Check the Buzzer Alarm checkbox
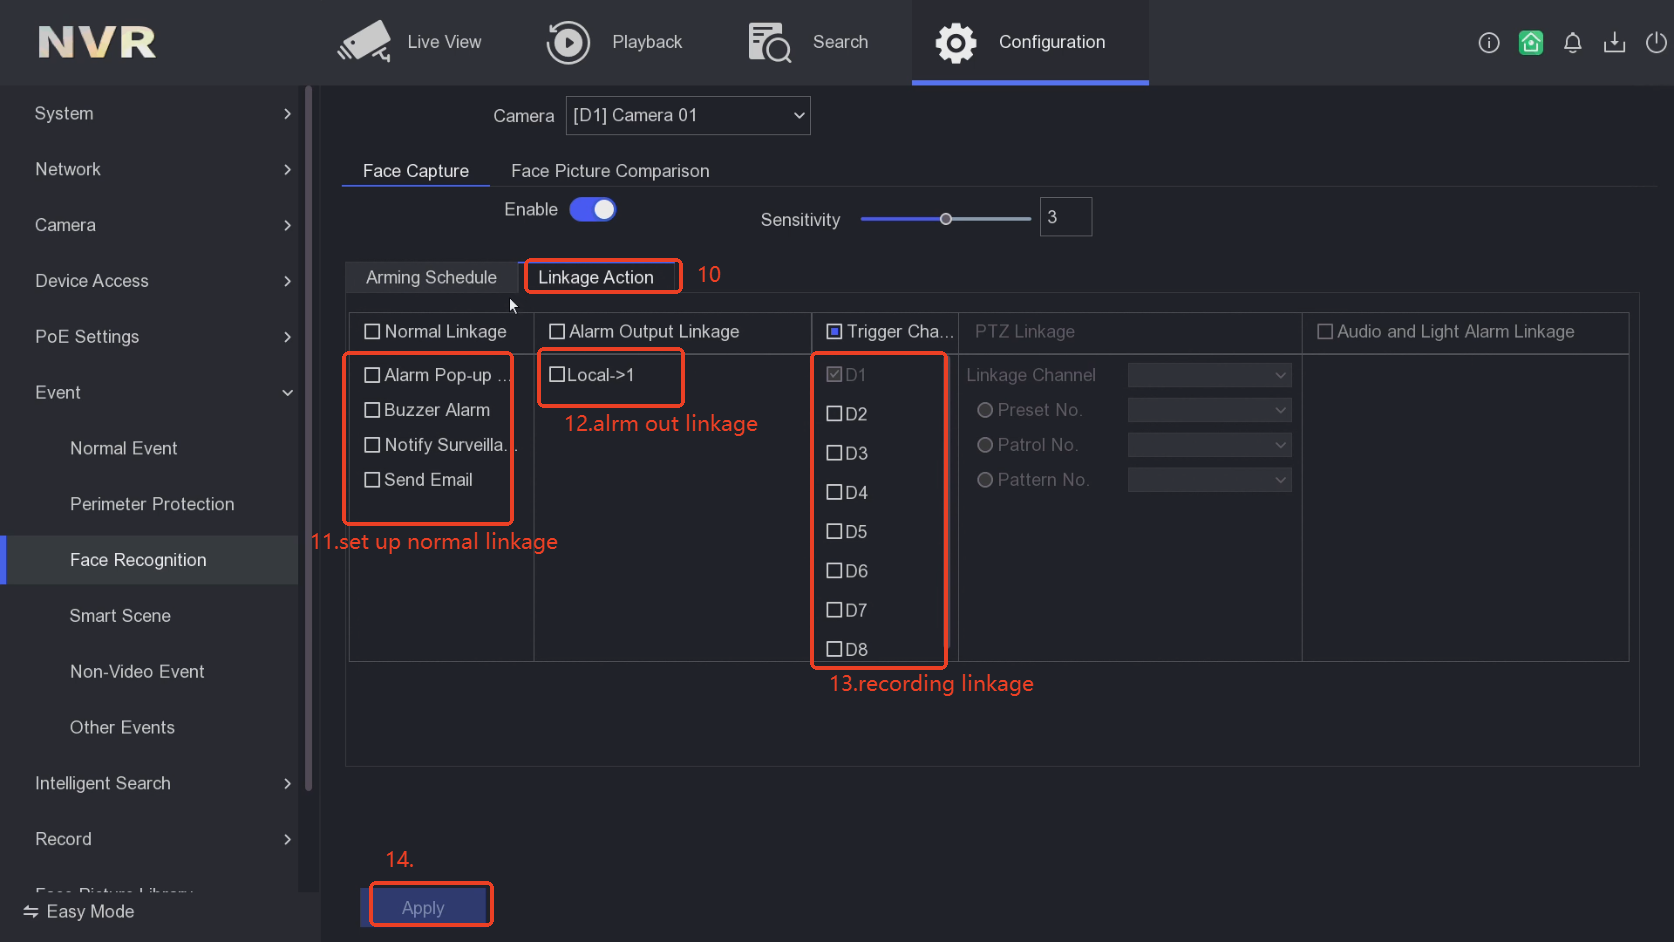Image resolution: width=1674 pixels, height=942 pixels. [x=372, y=410]
